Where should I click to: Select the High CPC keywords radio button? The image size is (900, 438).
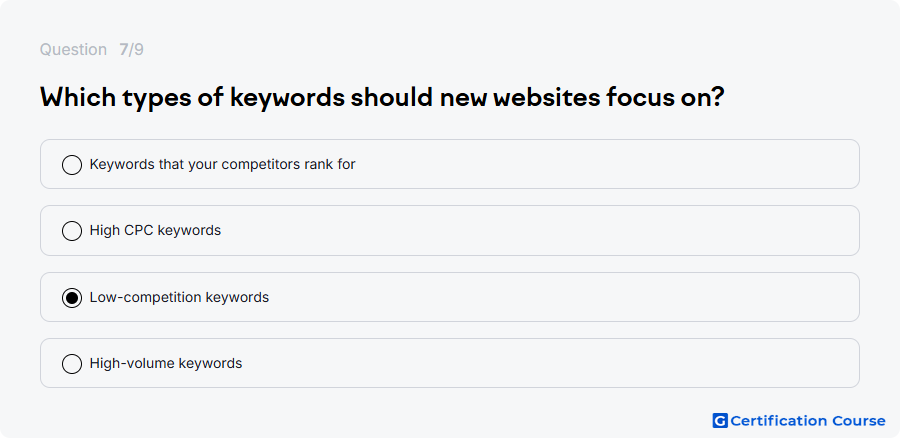tap(72, 231)
